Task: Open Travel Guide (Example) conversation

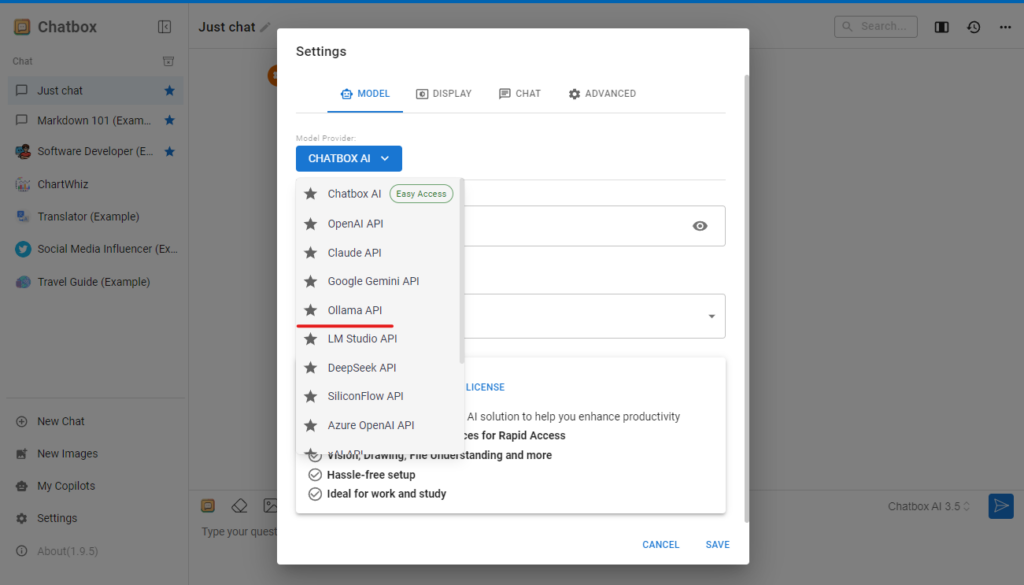Action: click(x=95, y=282)
